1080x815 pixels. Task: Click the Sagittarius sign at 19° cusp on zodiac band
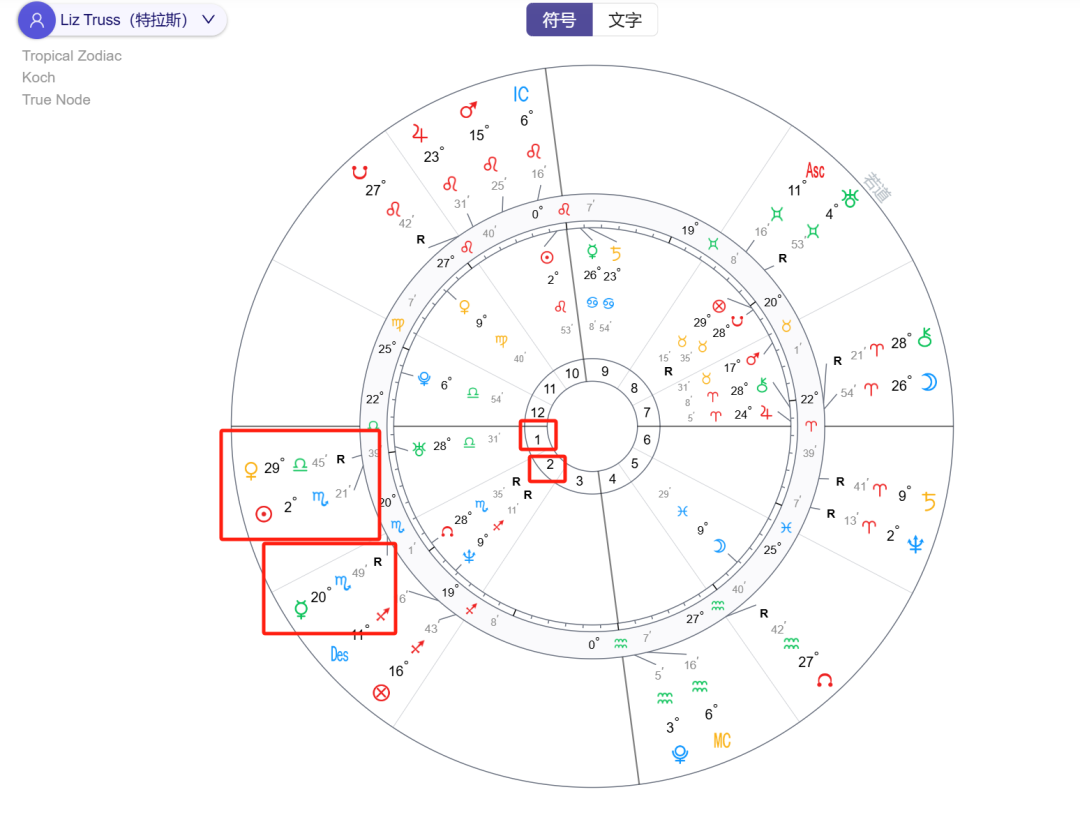click(x=471, y=609)
